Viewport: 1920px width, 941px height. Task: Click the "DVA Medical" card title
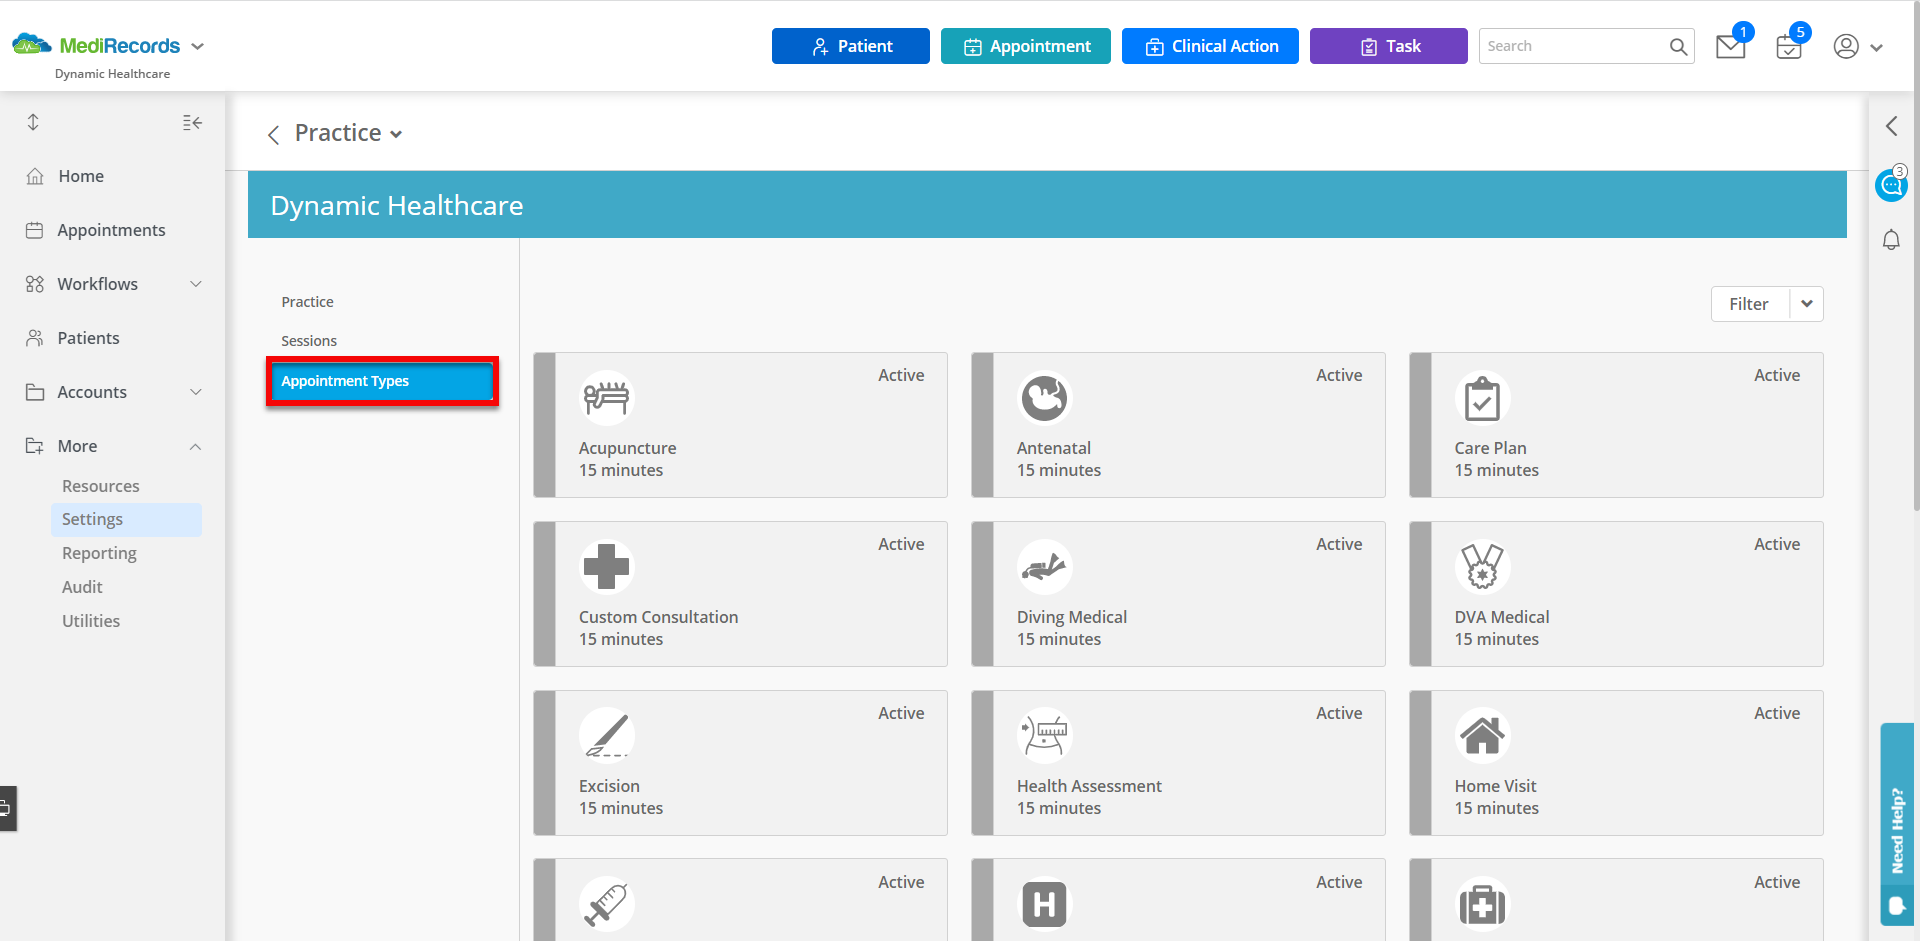coord(1502,617)
